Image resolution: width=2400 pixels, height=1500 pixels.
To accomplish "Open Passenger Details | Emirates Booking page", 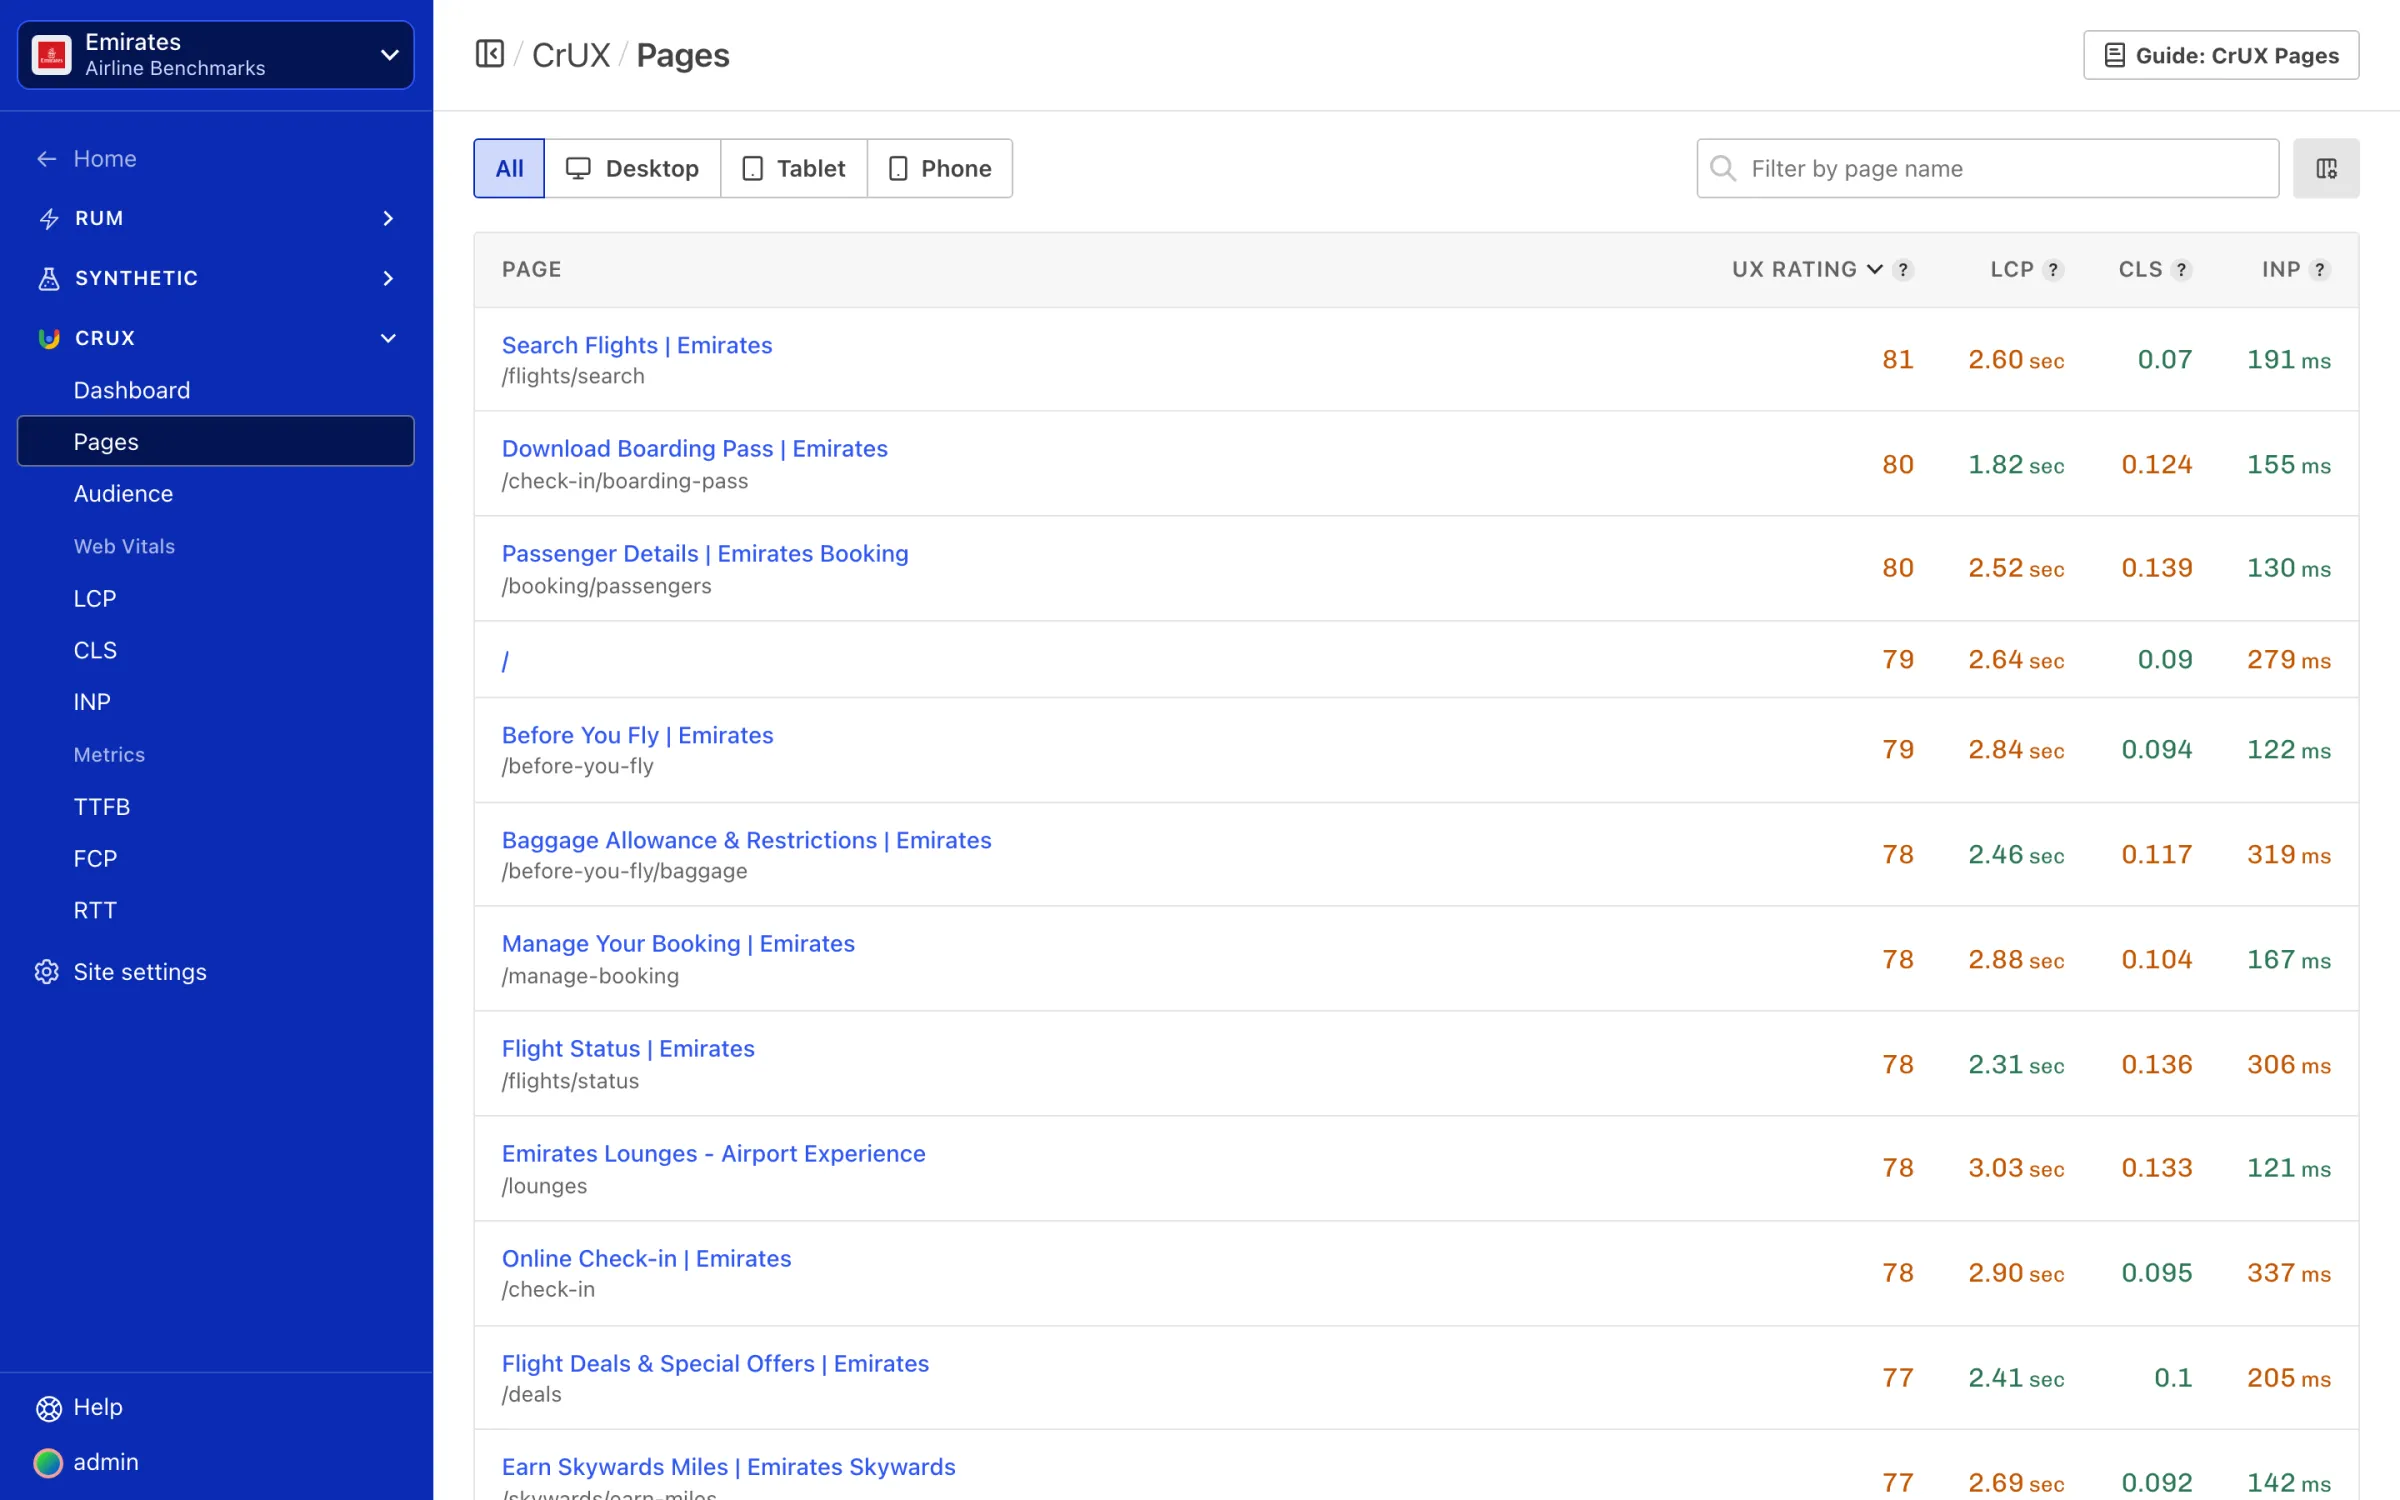I will tap(705, 554).
